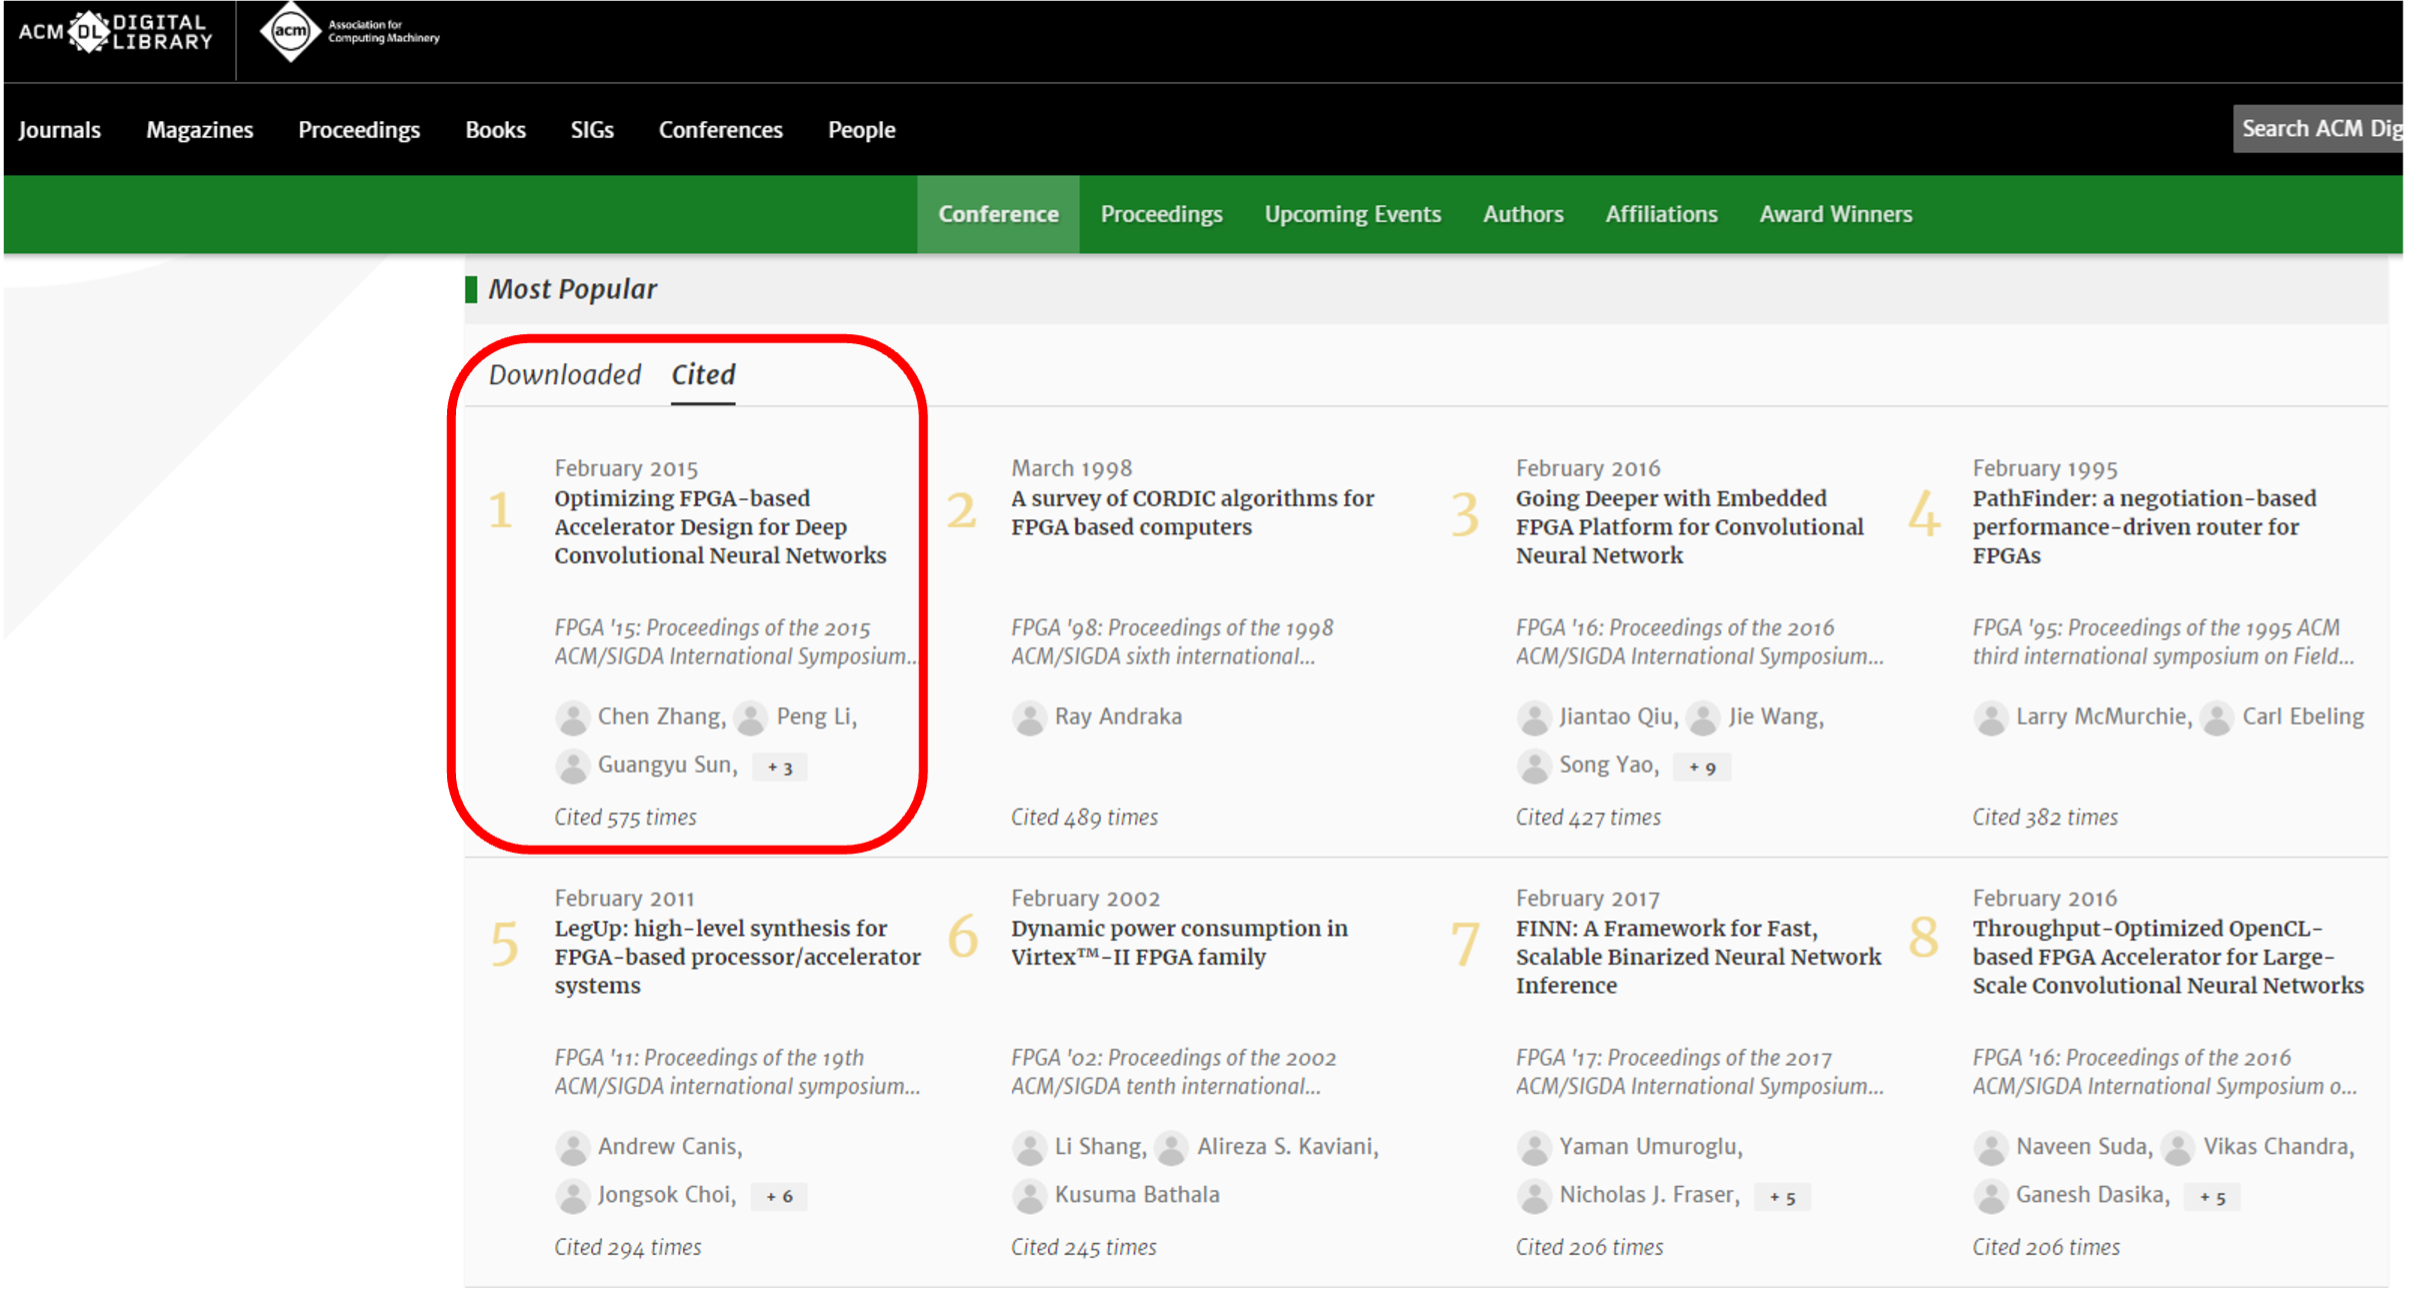Expand +5 authors on FINN paper
The height and width of the screenshot is (1292, 2410).
[x=1782, y=1196]
